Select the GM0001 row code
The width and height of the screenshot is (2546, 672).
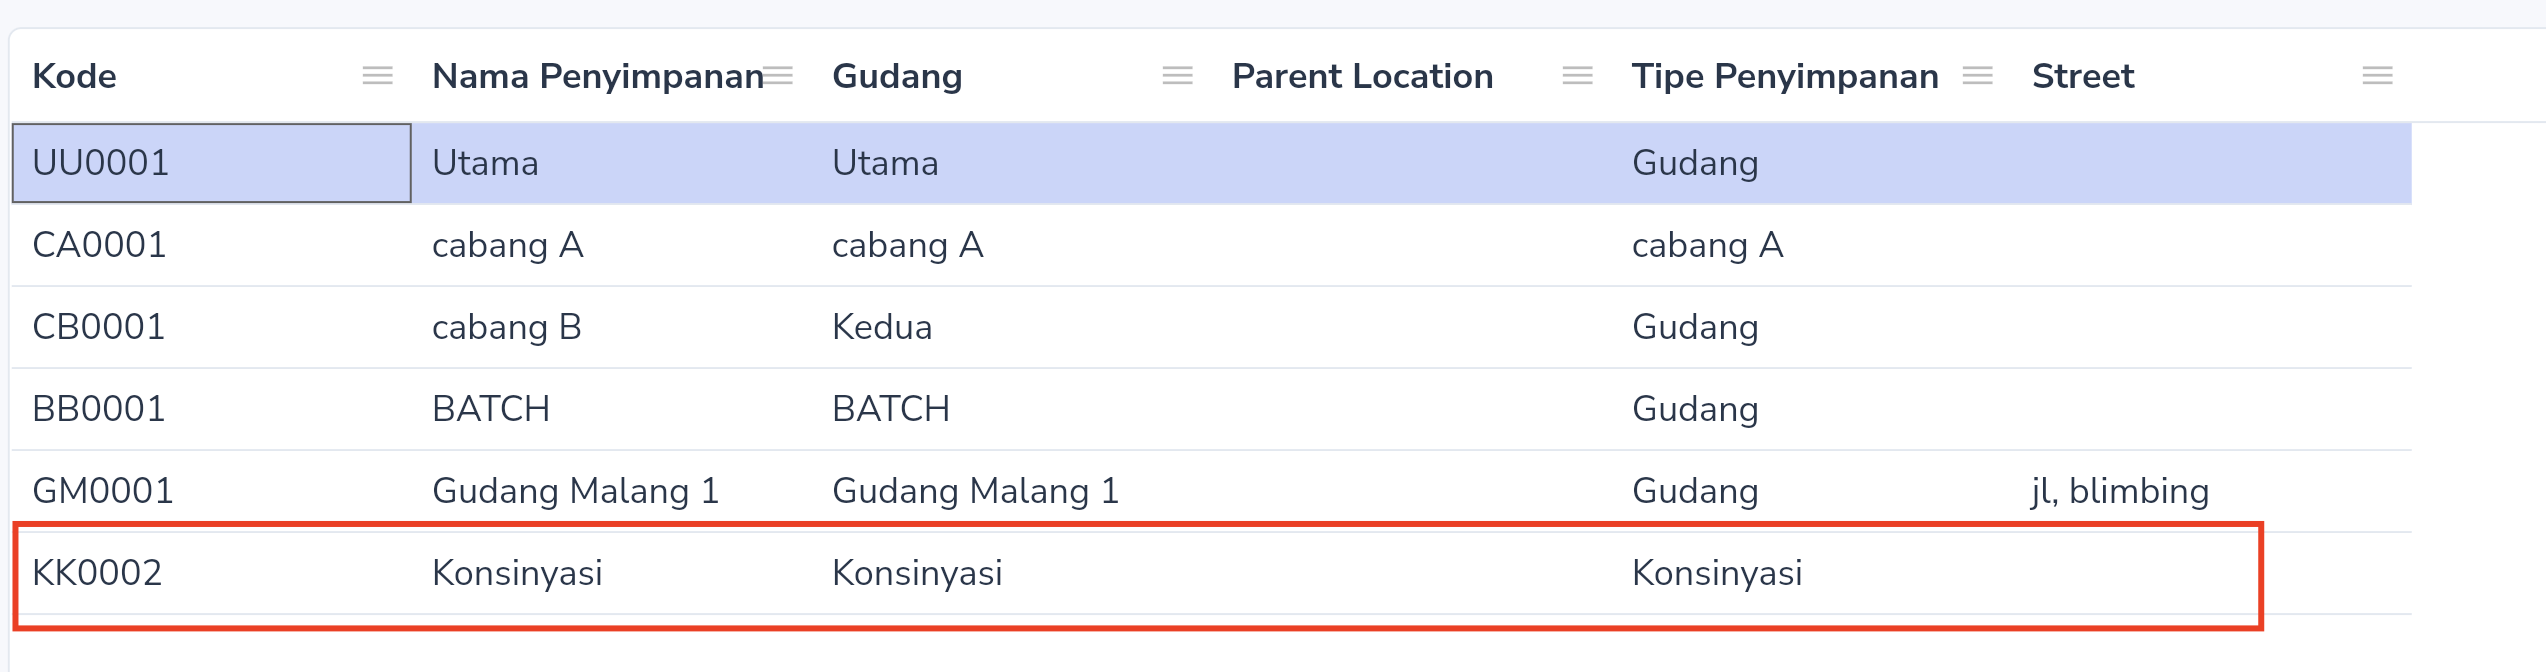103,491
